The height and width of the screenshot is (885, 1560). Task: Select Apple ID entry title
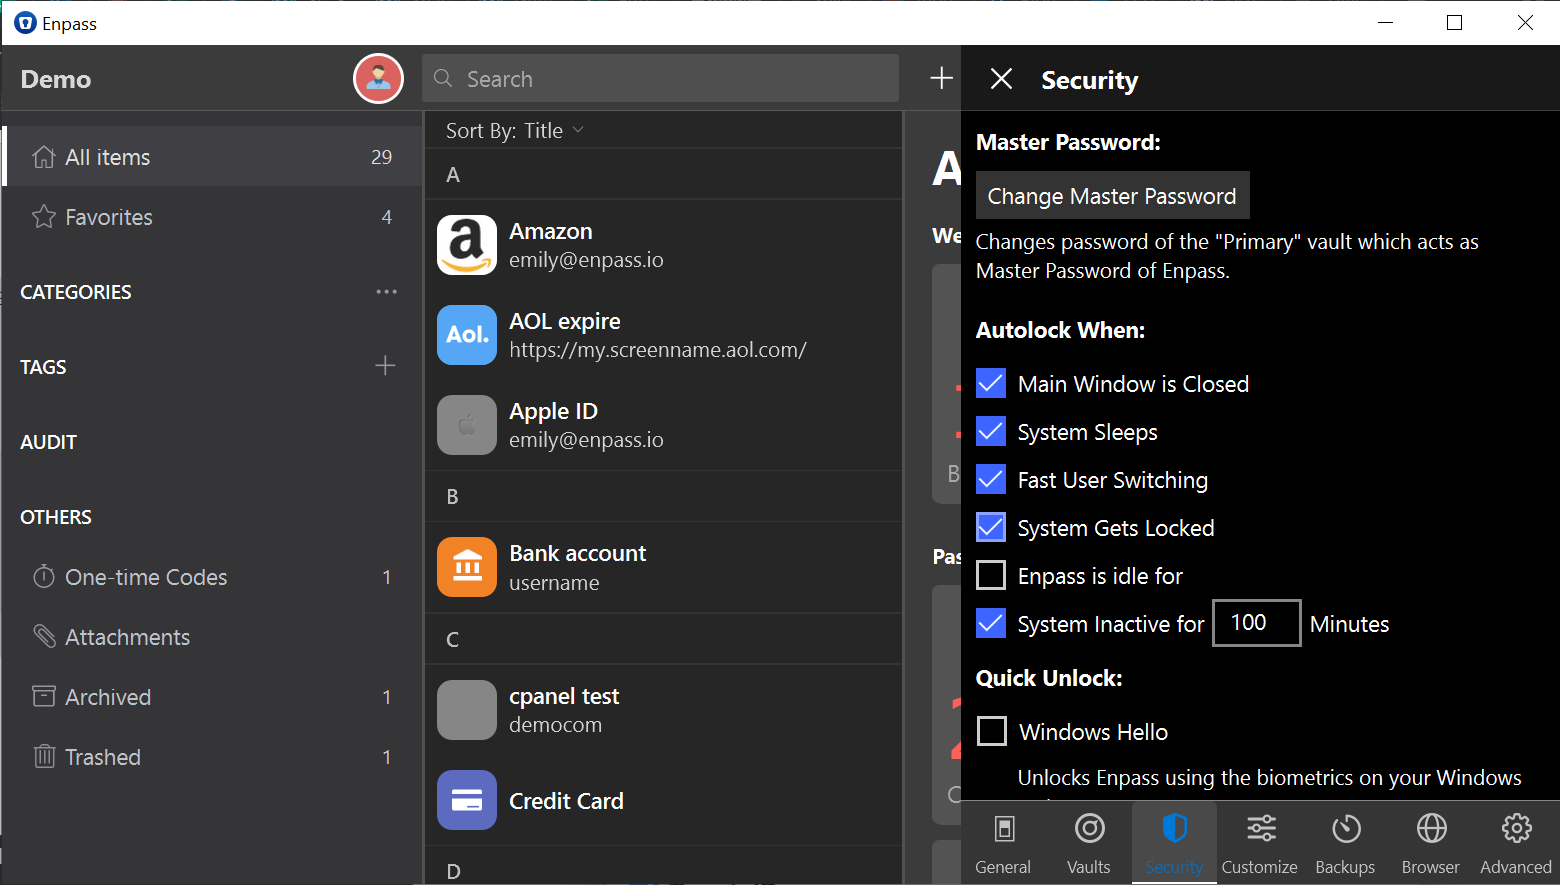coord(553,411)
